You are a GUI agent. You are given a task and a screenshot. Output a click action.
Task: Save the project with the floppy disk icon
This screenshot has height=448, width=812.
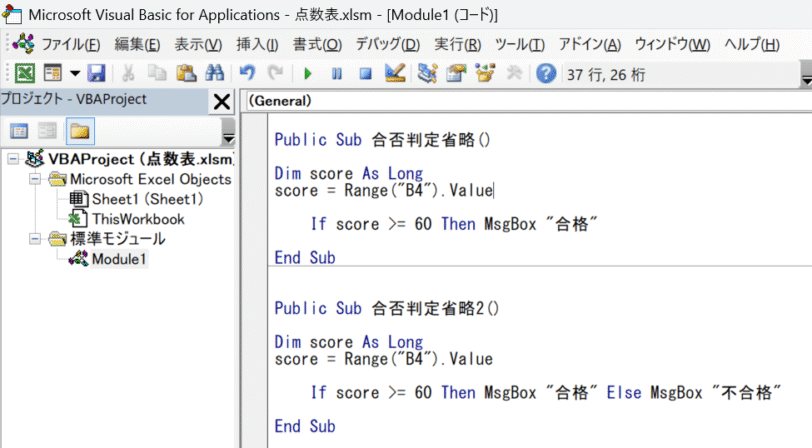(x=96, y=73)
